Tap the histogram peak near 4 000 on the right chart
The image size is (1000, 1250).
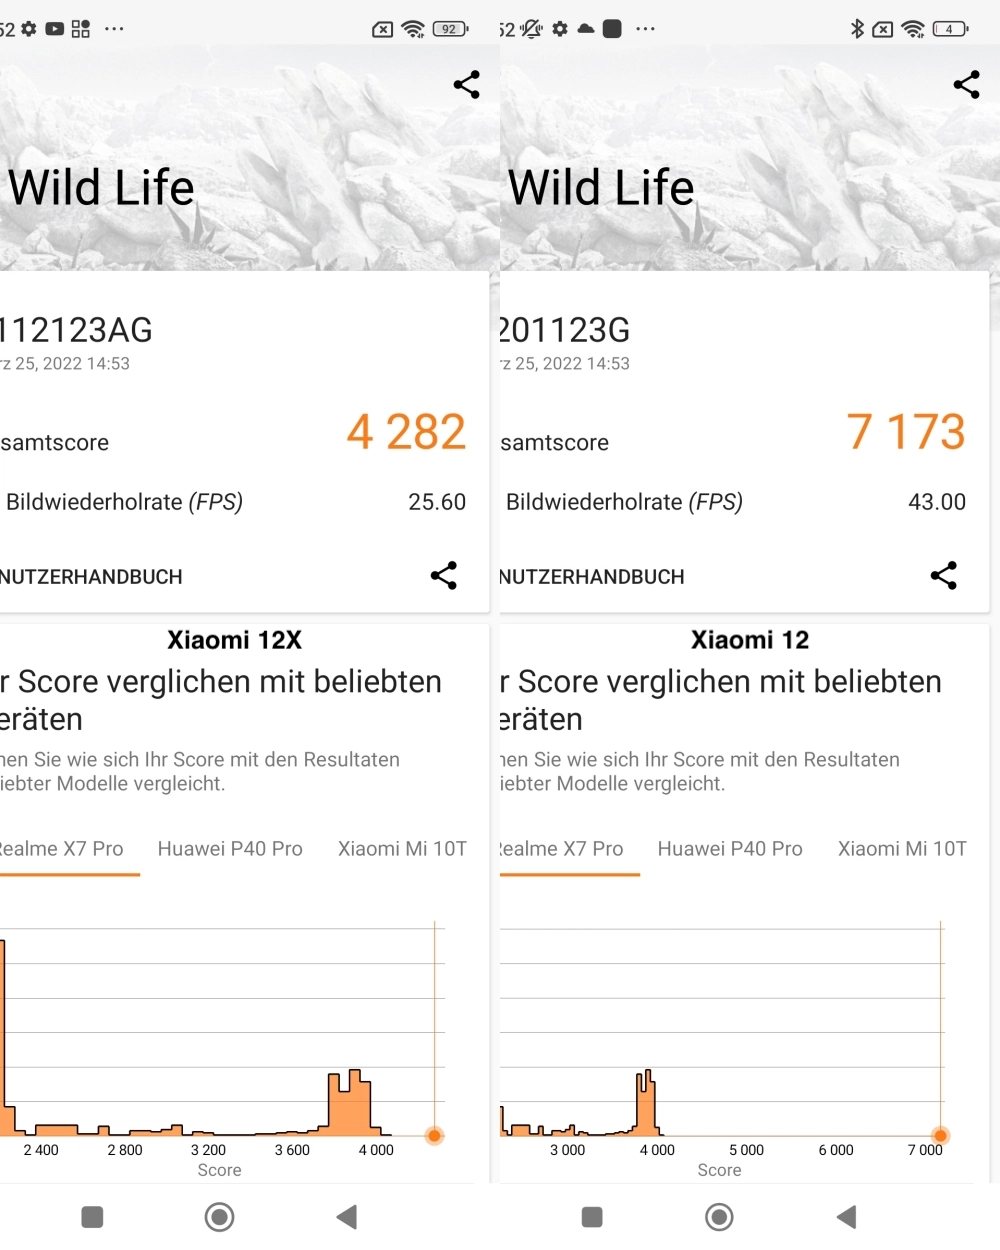[647, 1103]
